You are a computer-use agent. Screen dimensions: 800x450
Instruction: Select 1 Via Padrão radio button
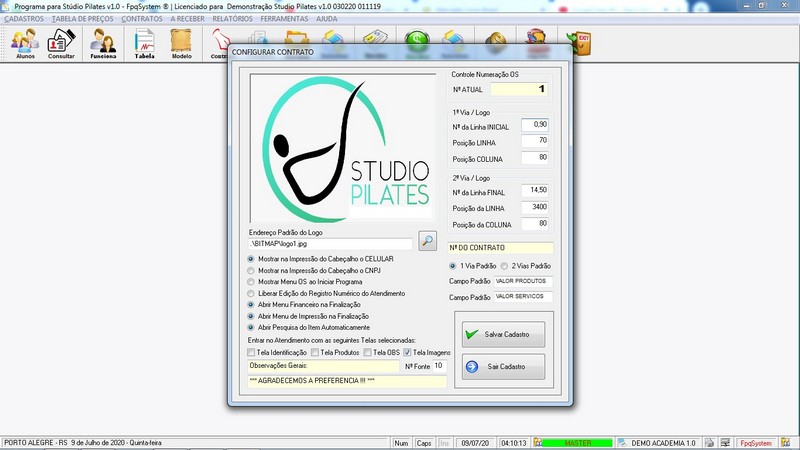[453, 266]
